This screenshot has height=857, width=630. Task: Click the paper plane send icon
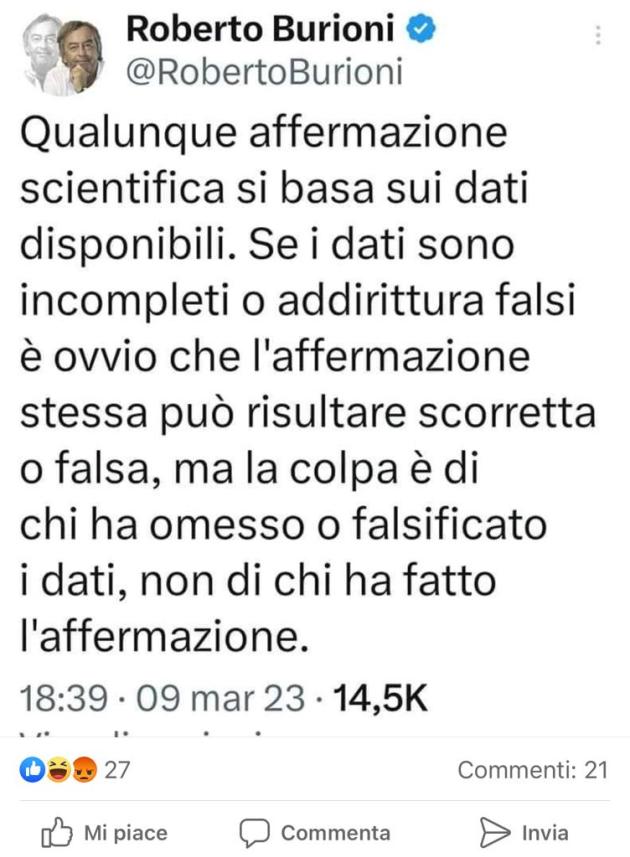(x=494, y=832)
